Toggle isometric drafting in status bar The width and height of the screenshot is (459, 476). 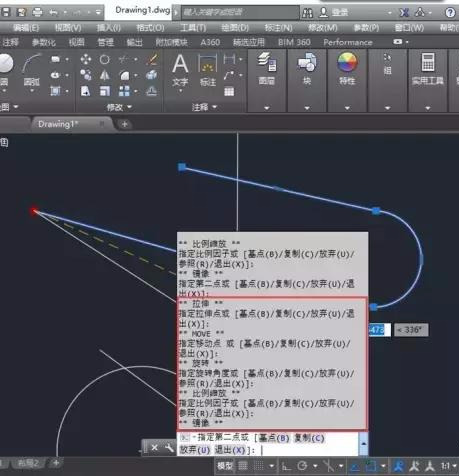tap(328, 466)
